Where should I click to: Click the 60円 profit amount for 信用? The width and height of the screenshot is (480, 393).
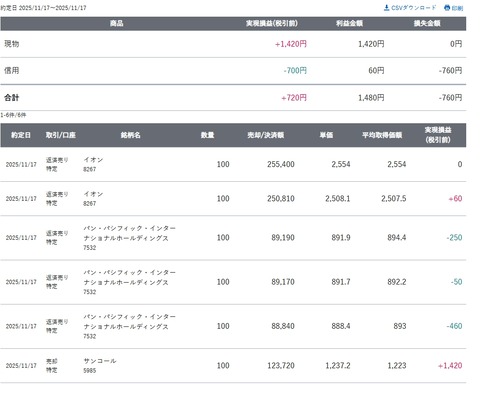point(376,71)
